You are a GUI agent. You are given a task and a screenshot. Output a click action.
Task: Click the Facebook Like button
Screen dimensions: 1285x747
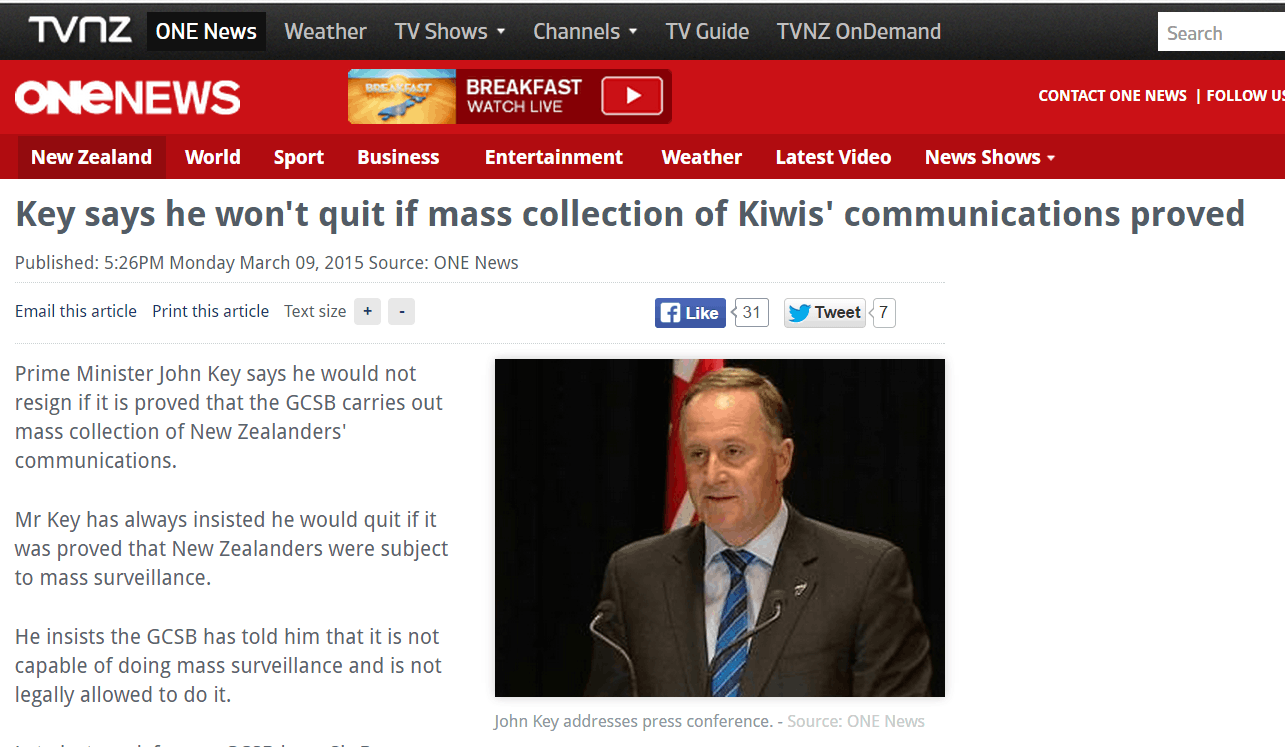690,313
